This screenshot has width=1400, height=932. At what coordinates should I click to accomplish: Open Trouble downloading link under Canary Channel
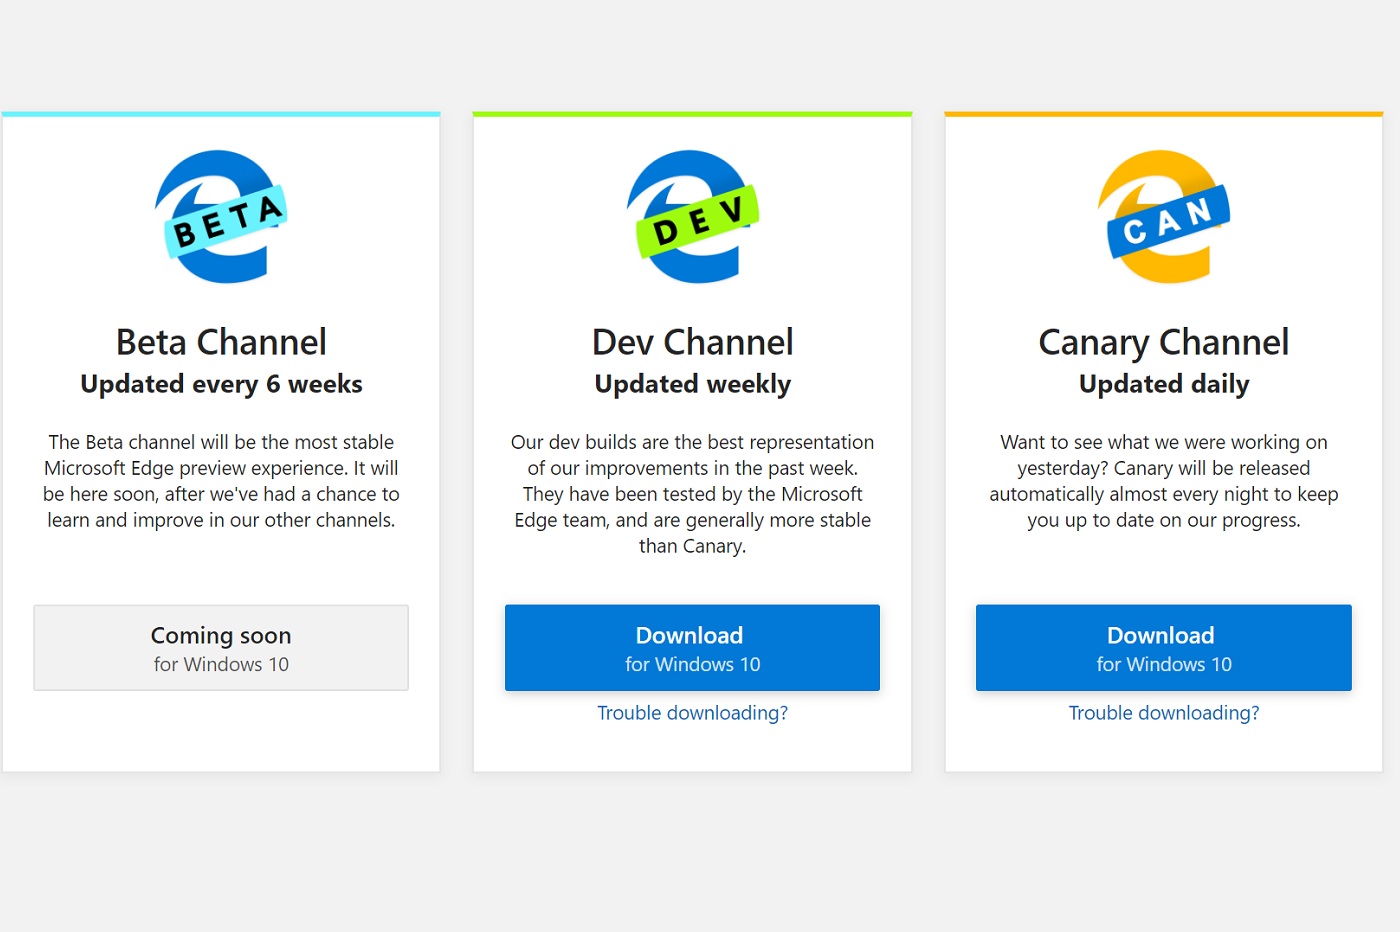click(1164, 713)
